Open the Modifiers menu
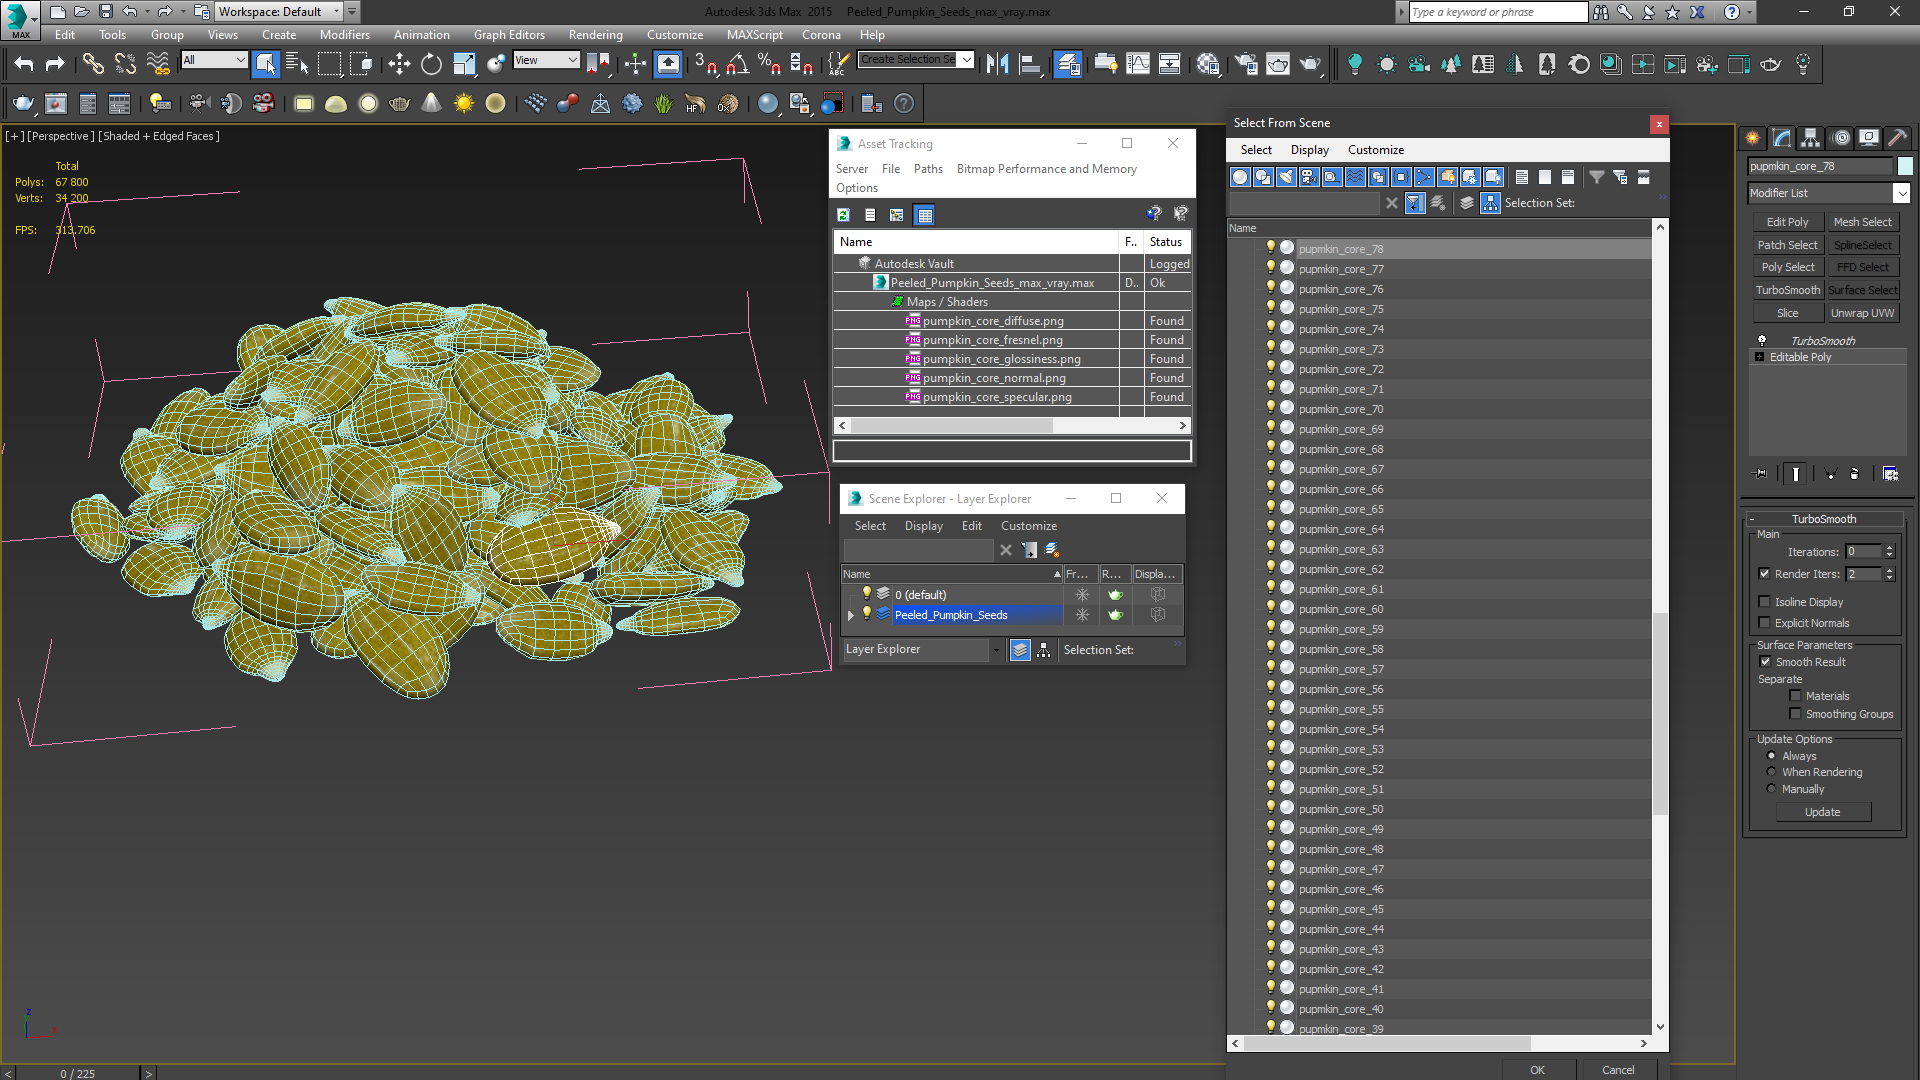The width and height of the screenshot is (1920, 1080). point(344,35)
